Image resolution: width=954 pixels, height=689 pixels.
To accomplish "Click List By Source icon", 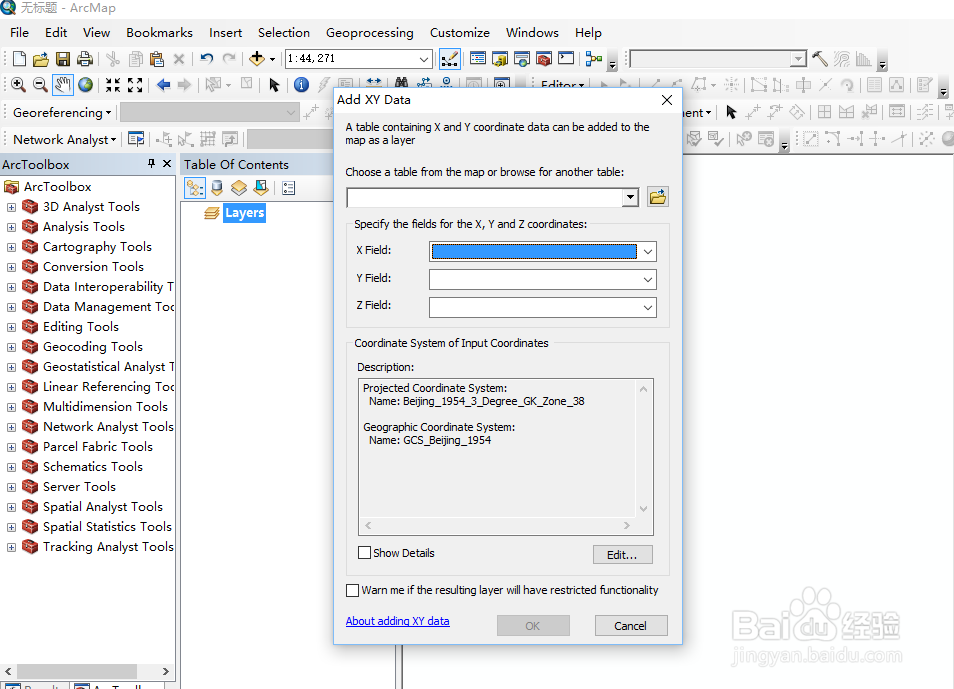I will pos(217,188).
